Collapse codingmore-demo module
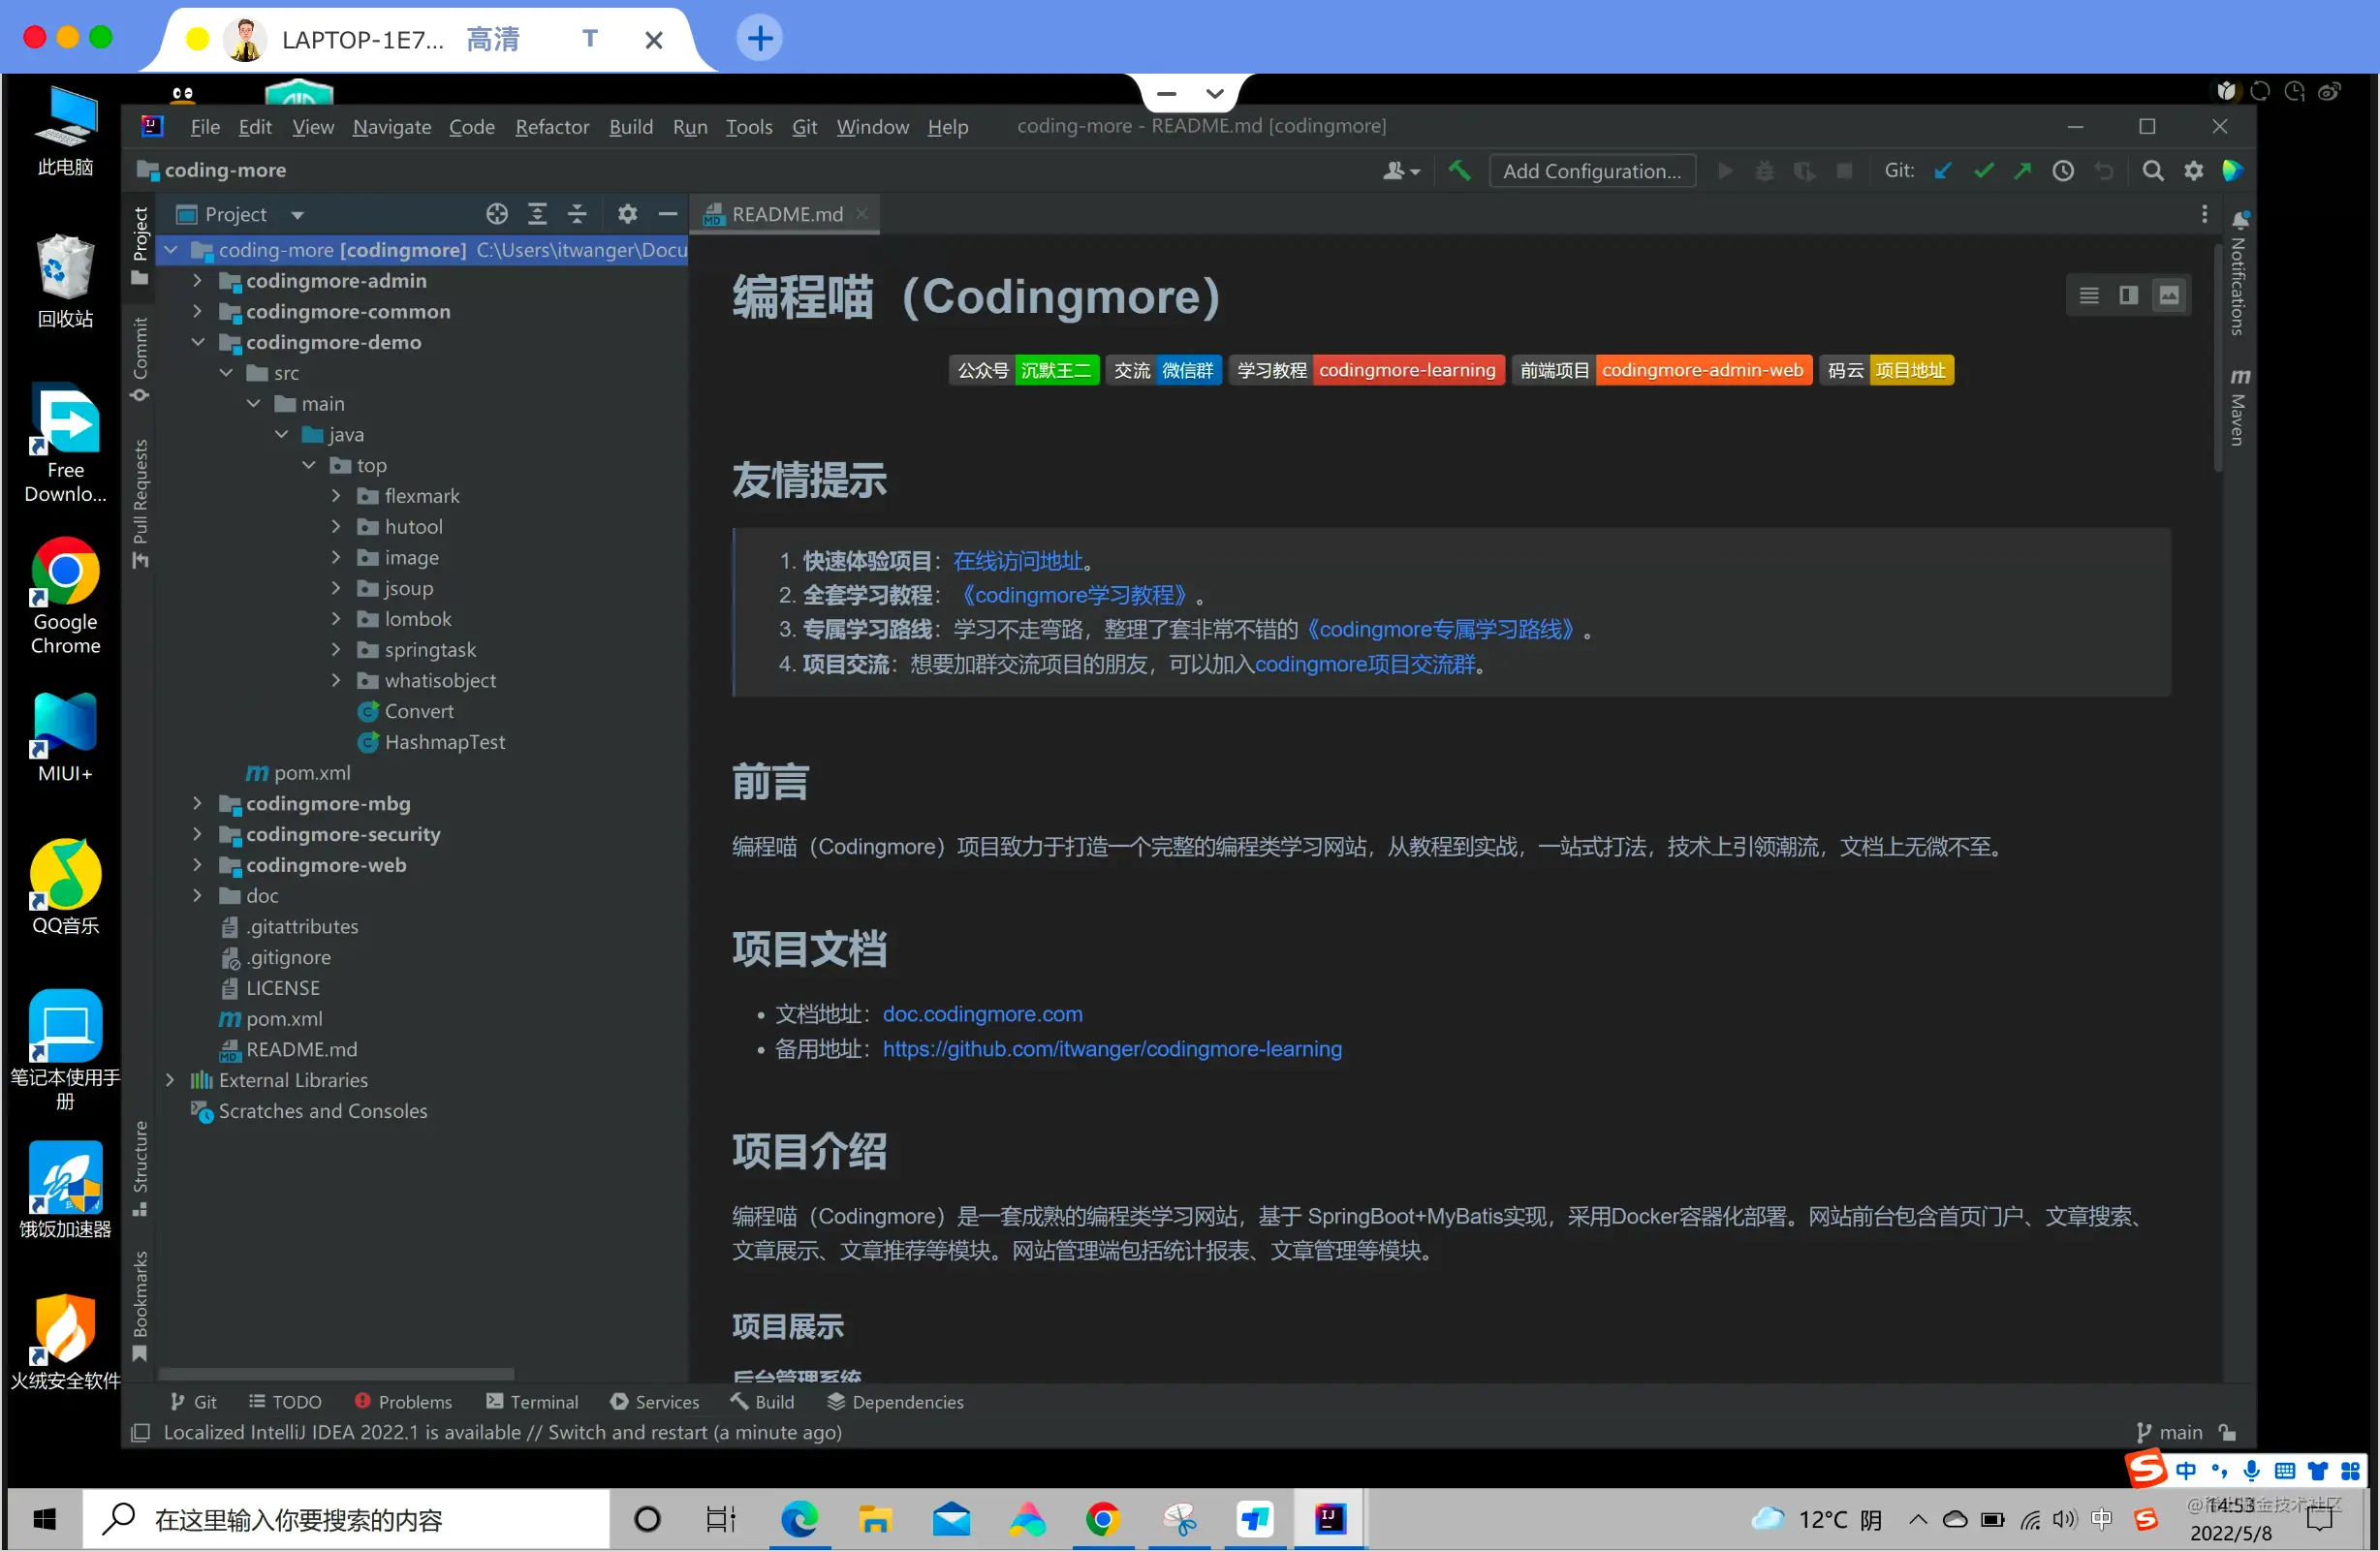This screenshot has width=2380, height=1552. 197,342
